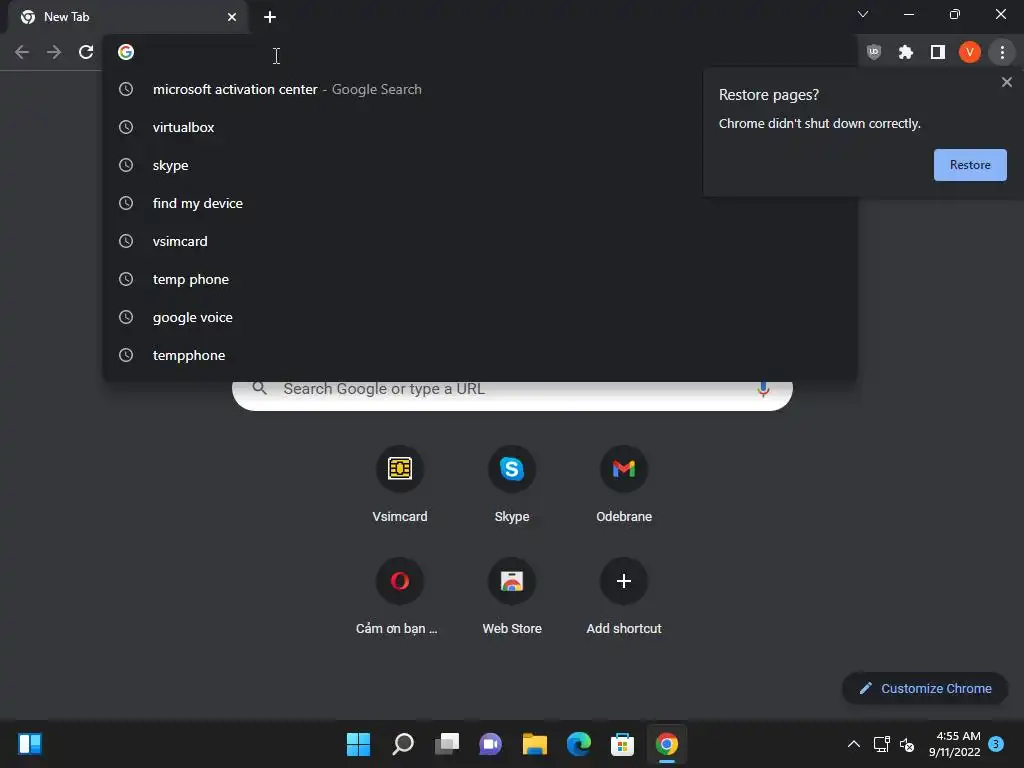Open File Explorer on taskbar

534,744
